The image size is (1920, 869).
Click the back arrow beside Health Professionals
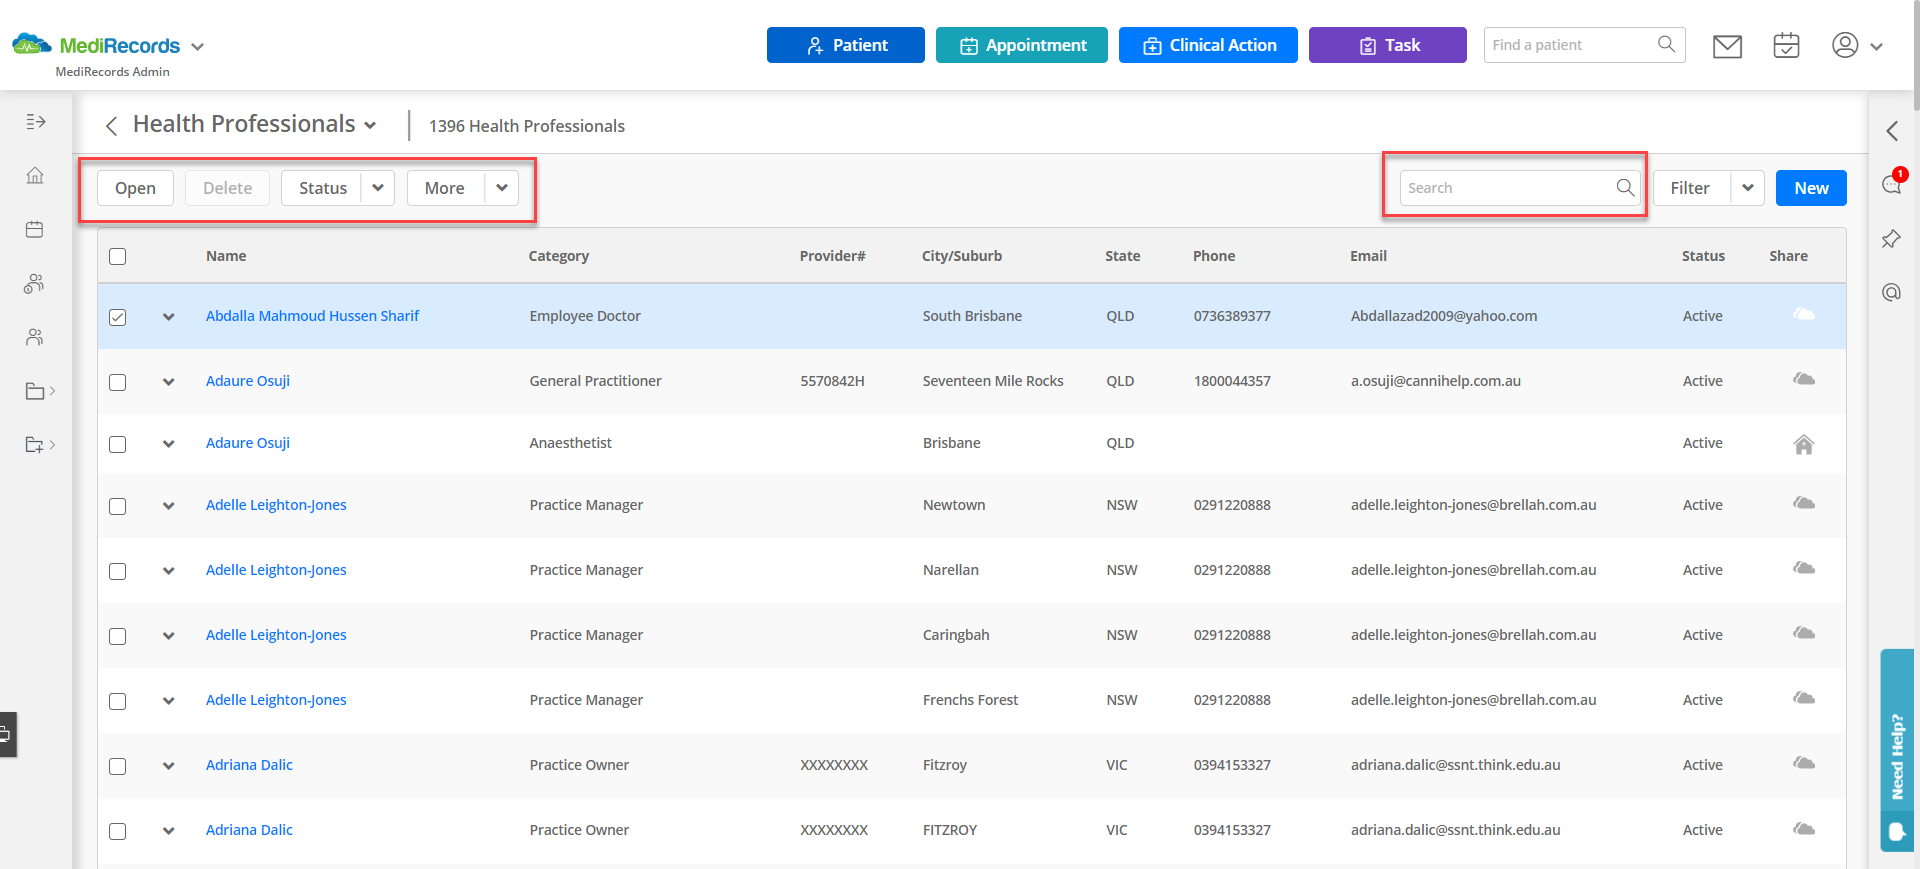(x=112, y=125)
